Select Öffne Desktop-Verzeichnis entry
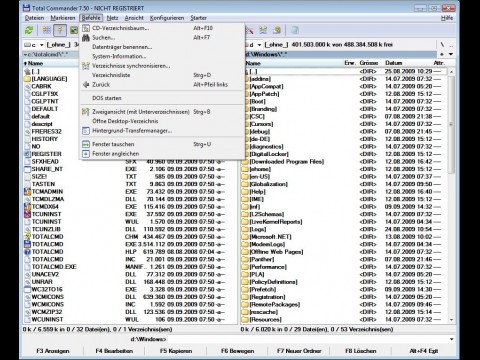 point(162,121)
